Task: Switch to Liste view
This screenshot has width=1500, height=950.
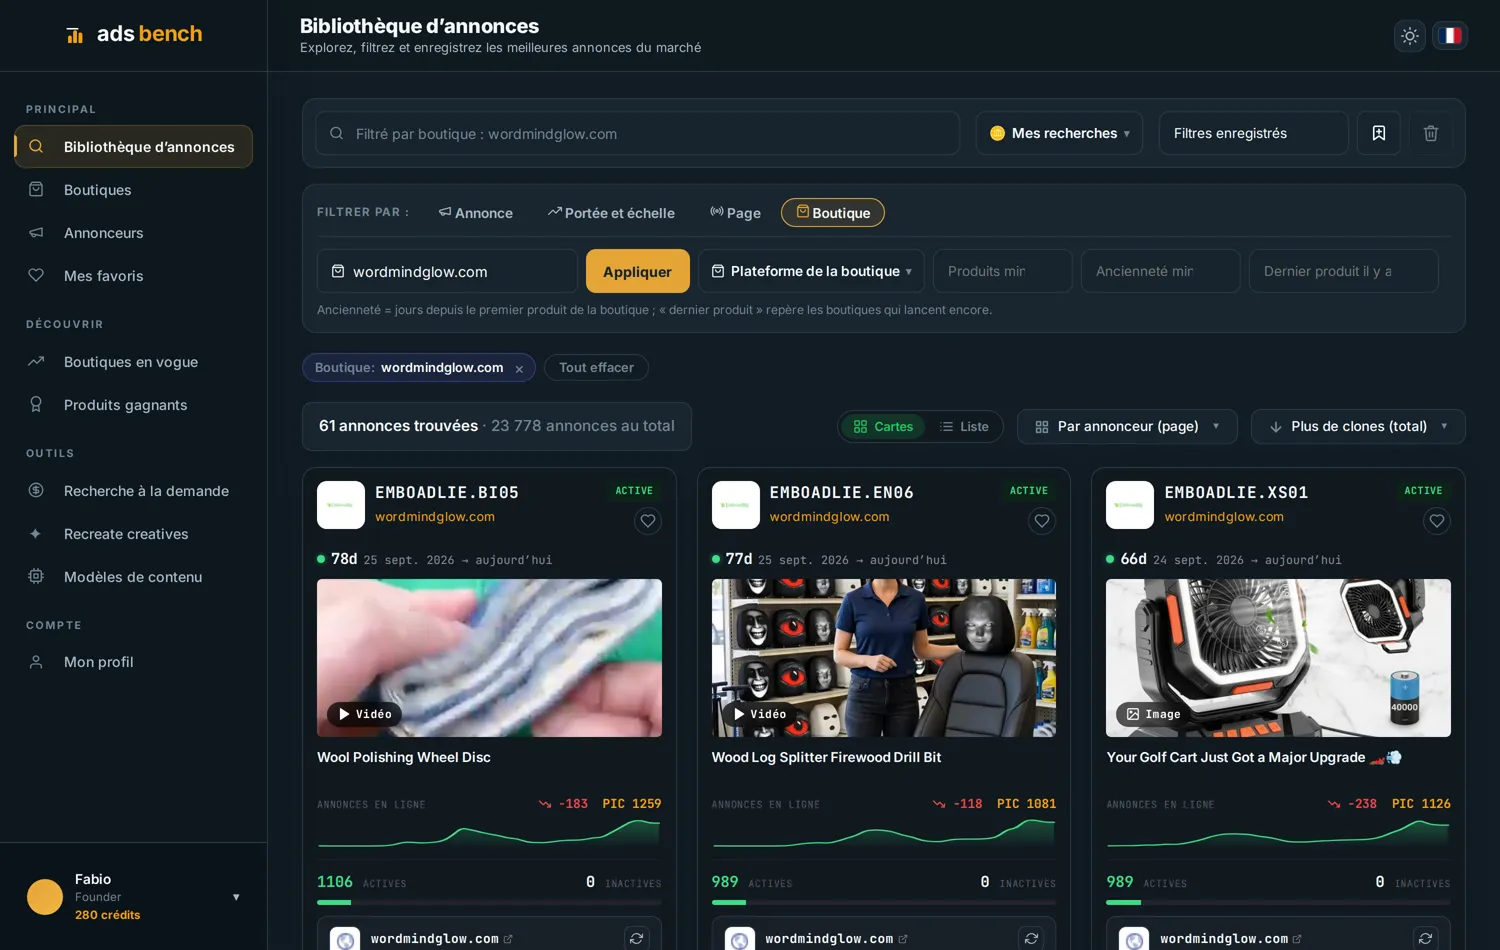Action: click(964, 427)
